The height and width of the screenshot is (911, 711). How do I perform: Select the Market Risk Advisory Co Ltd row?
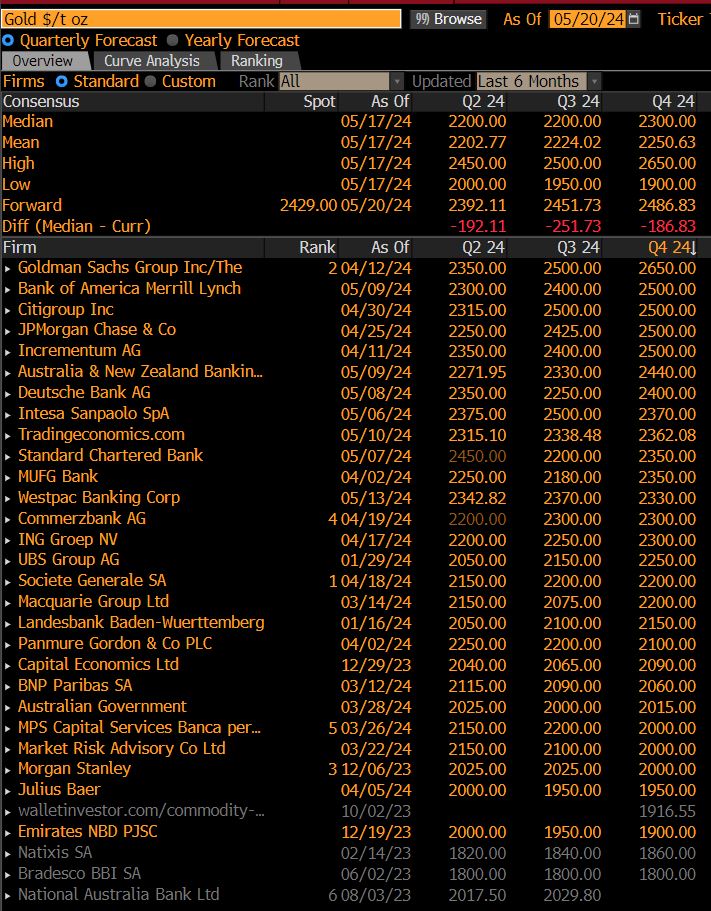tap(356, 748)
